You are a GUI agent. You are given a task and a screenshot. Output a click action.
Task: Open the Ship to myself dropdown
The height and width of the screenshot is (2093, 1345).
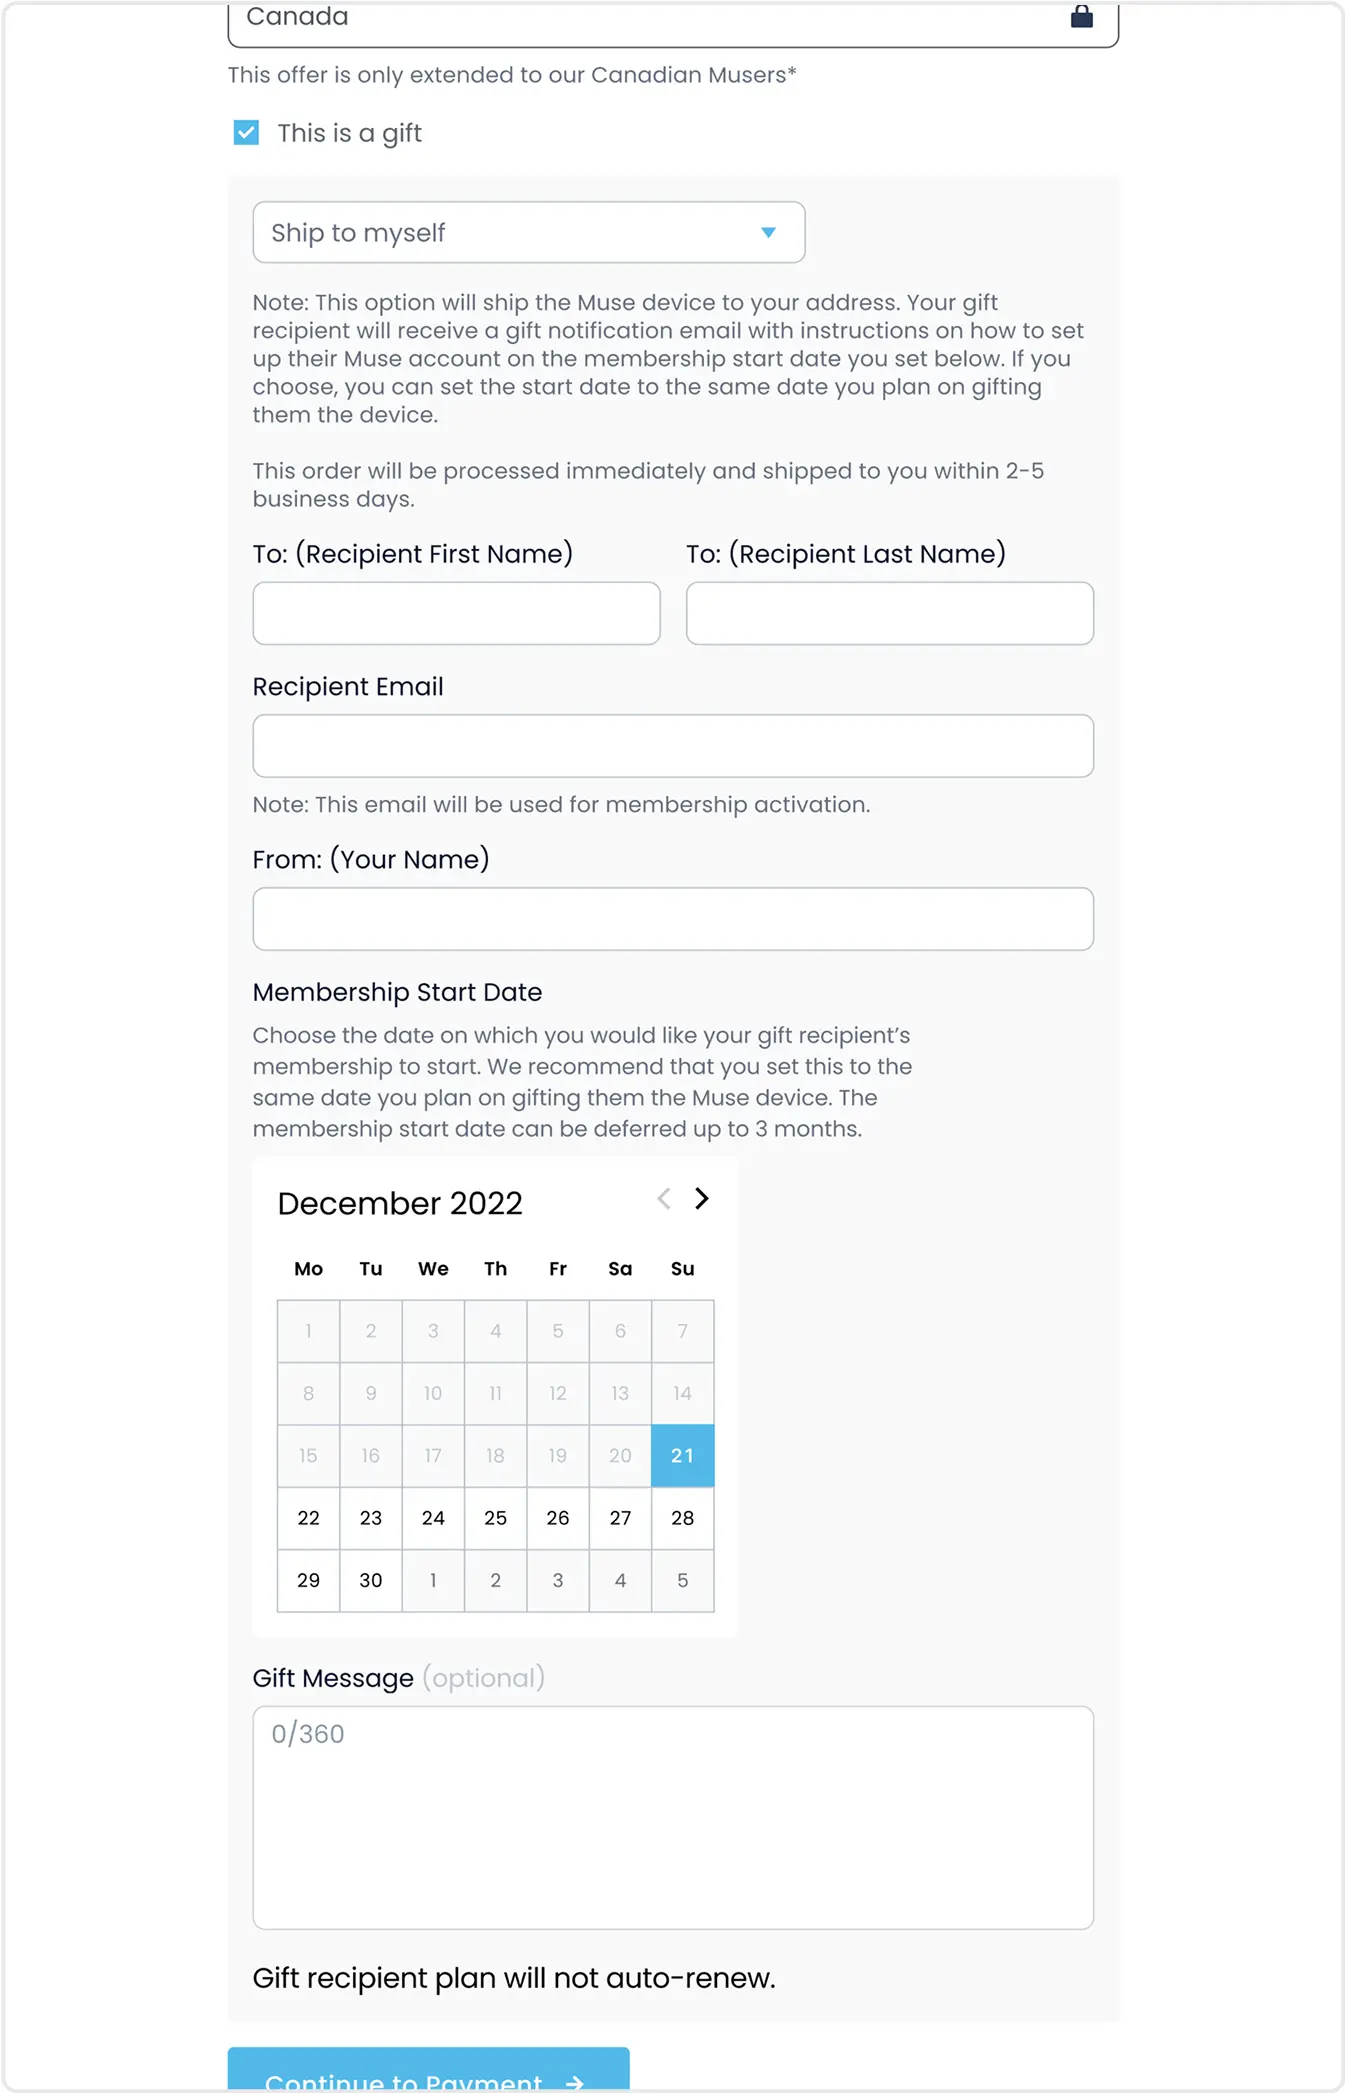[528, 232]
